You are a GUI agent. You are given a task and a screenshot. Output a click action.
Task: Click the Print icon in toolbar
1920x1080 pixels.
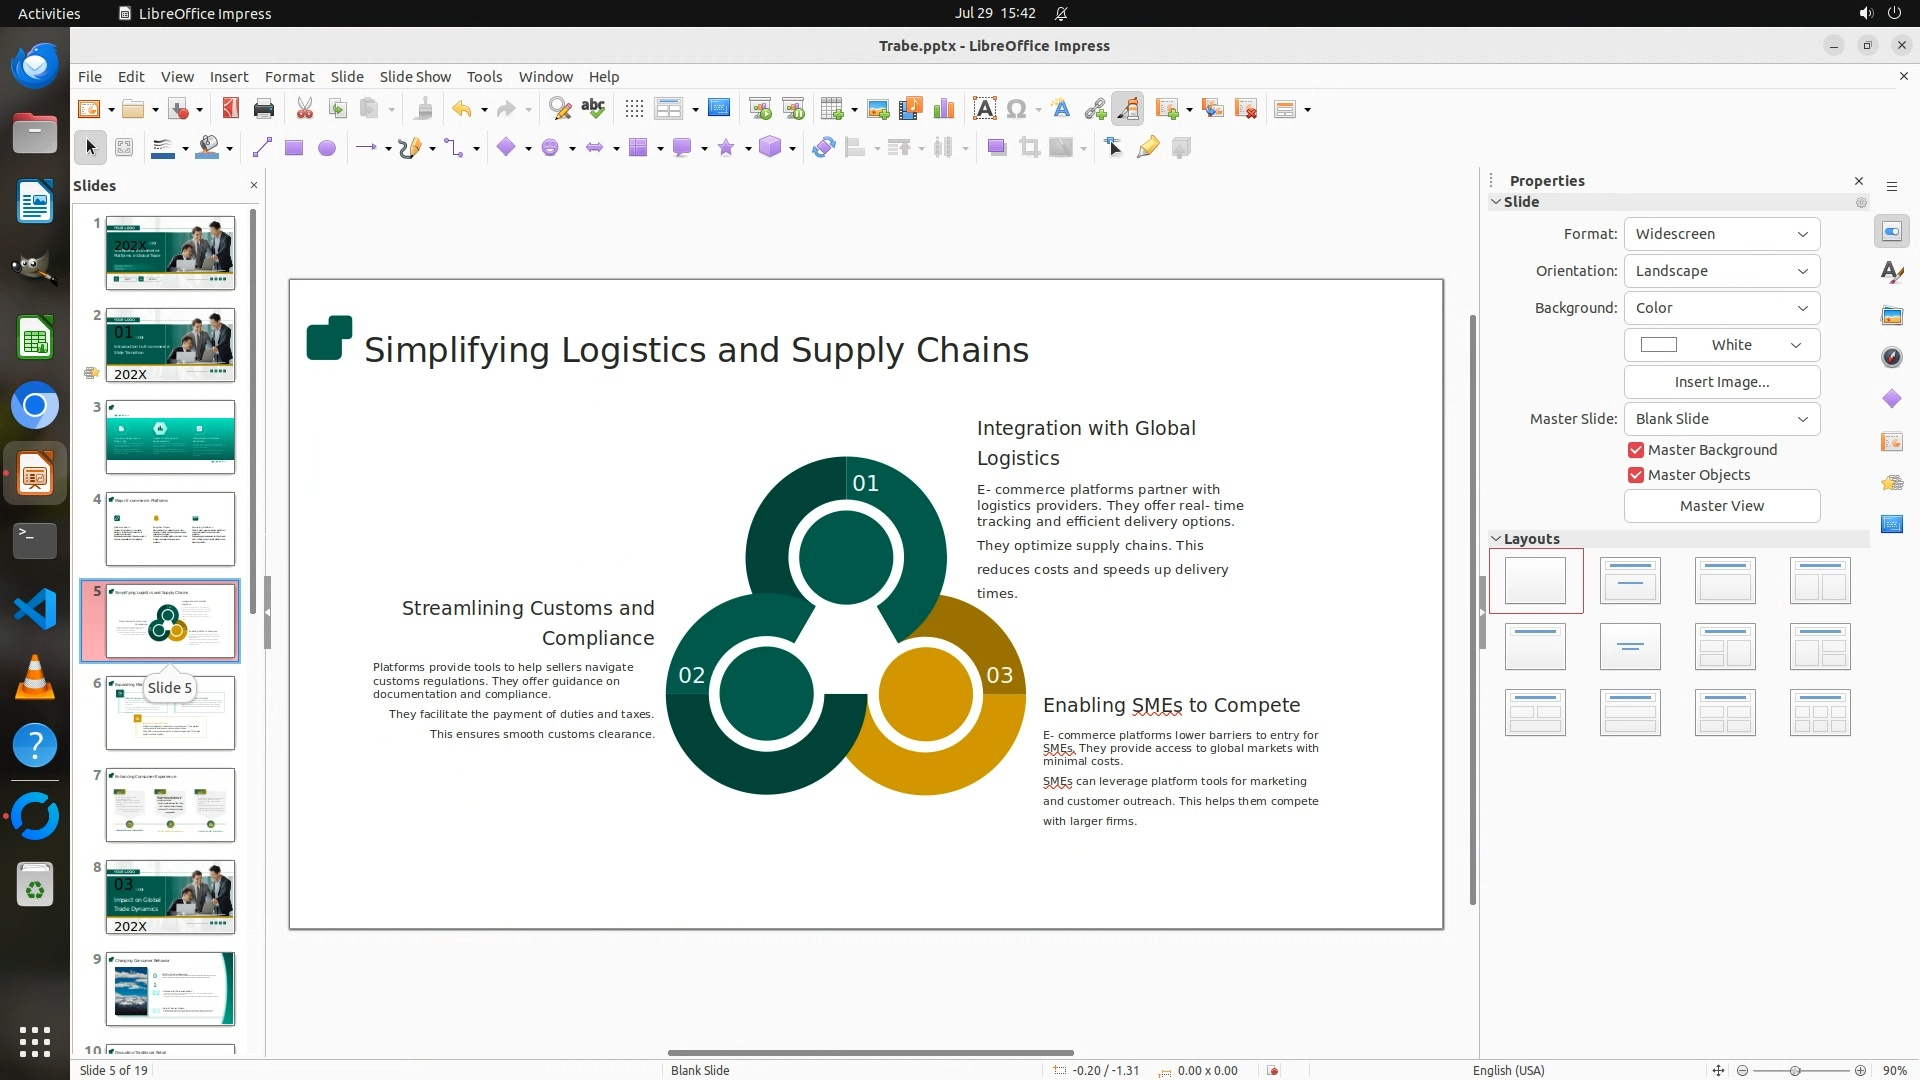(x=264, y=109)
